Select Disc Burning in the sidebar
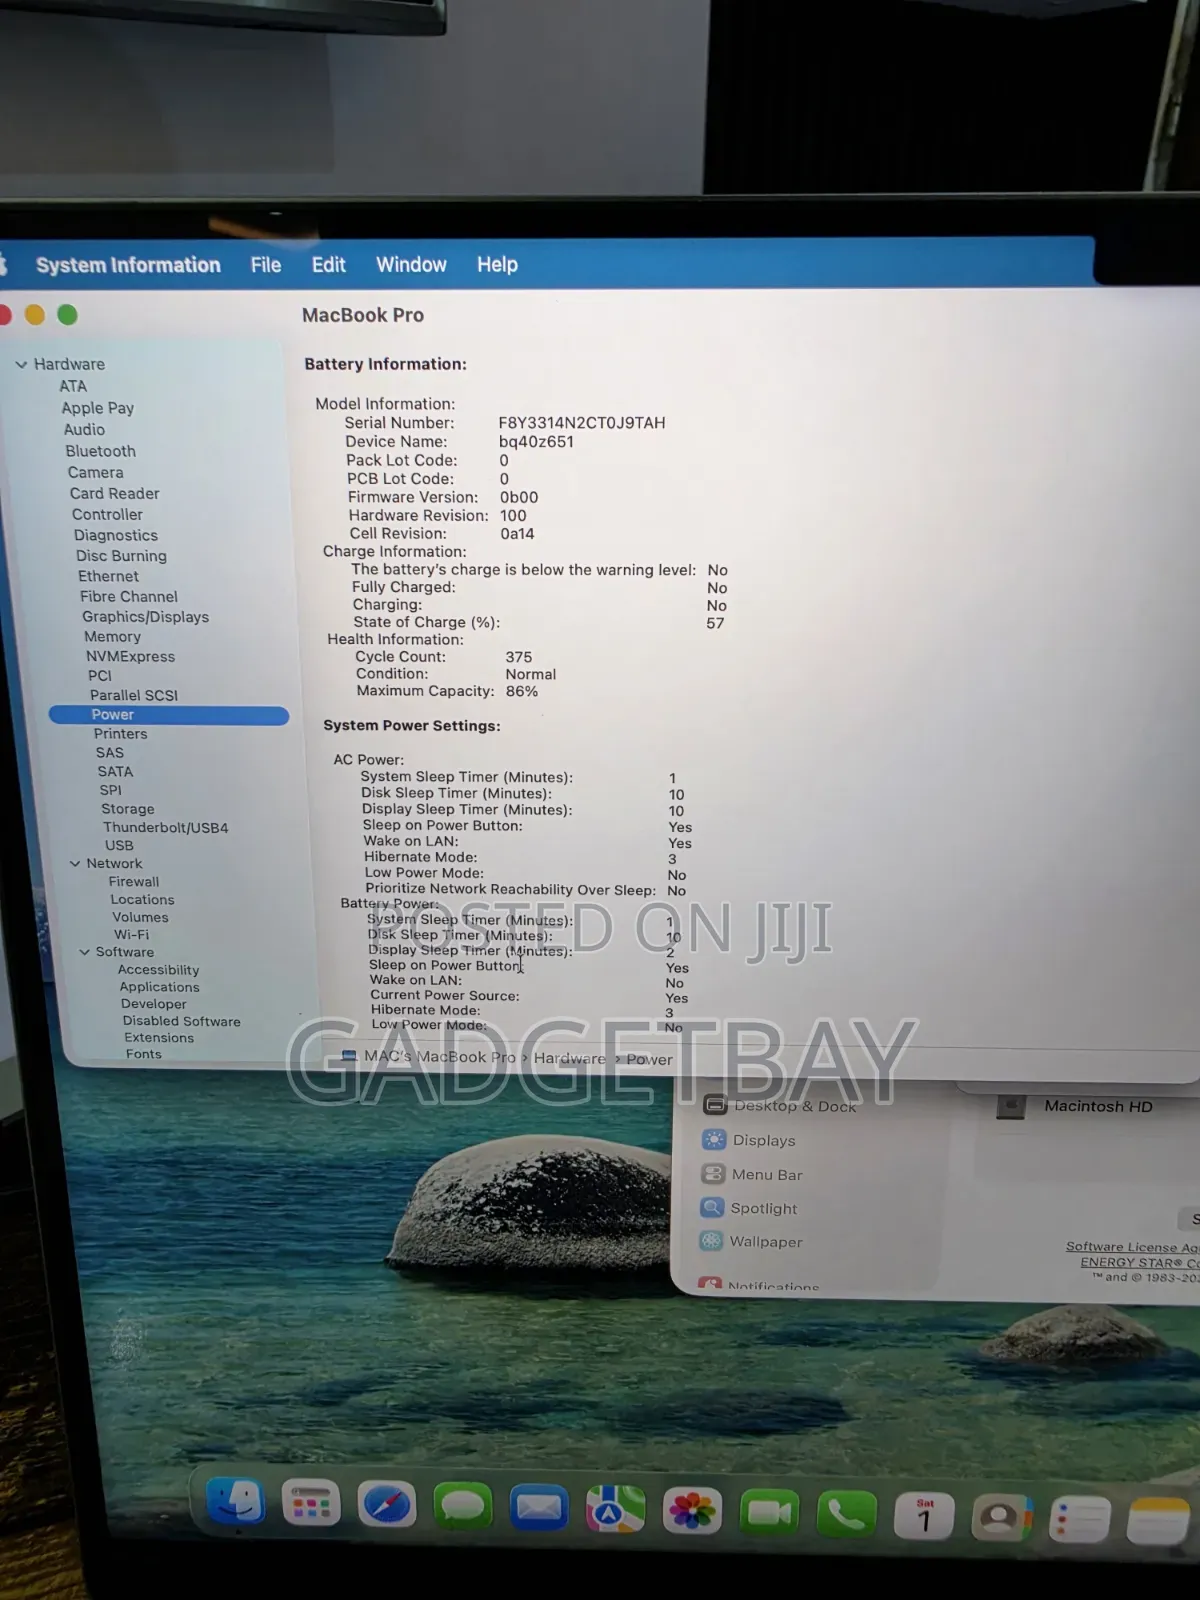This screenshot has height=1600, width=1200. [121, 556]
